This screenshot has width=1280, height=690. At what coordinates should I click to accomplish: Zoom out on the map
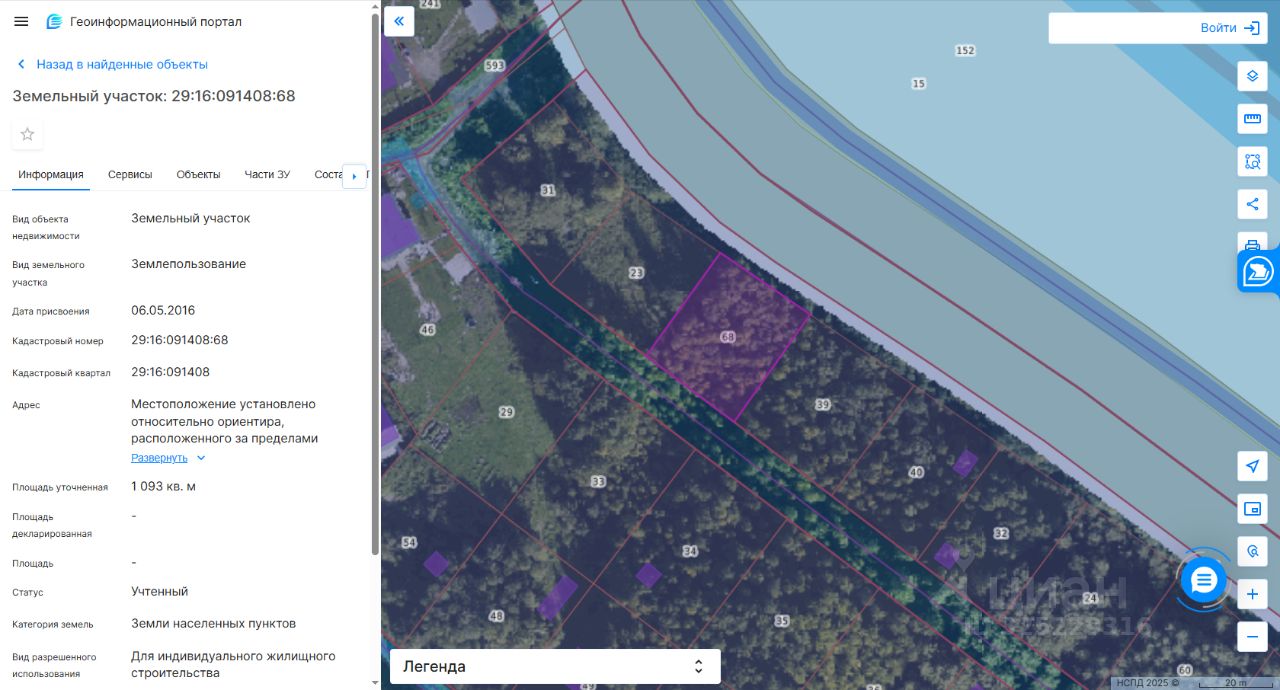coord(1252,636)
